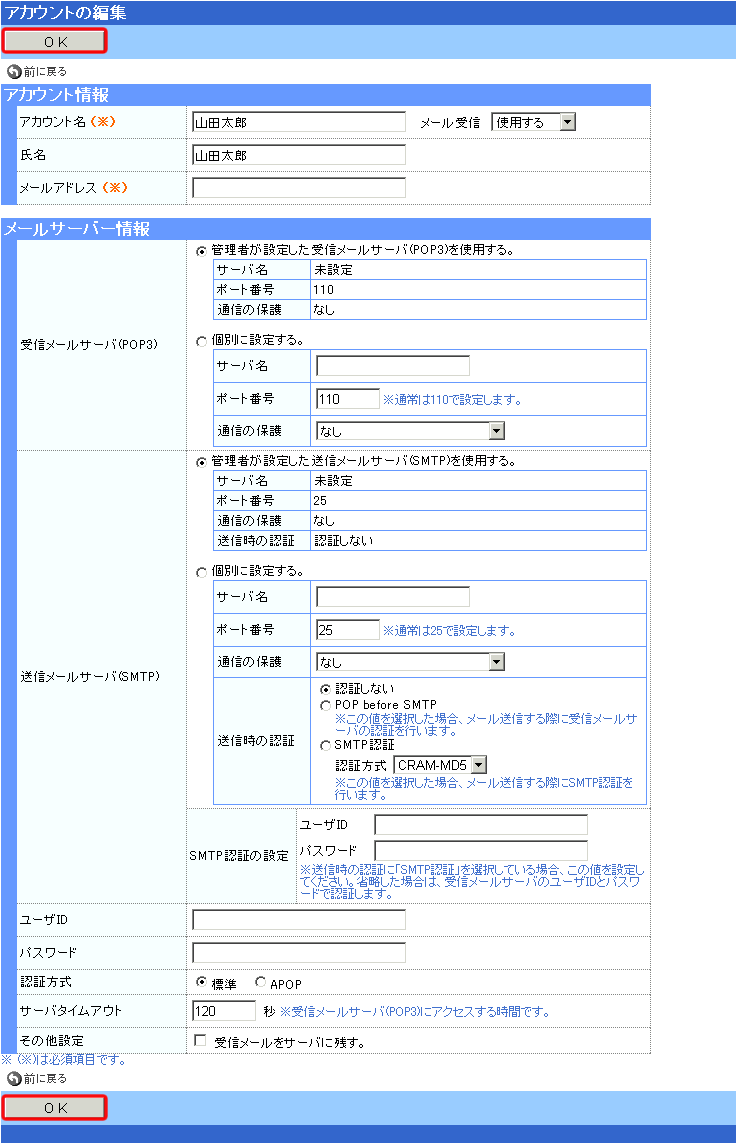Screen dimensions: 737x1144
Task: Click the bottom back arrow icon 前に戻る
Action: tap(14, 1078)
